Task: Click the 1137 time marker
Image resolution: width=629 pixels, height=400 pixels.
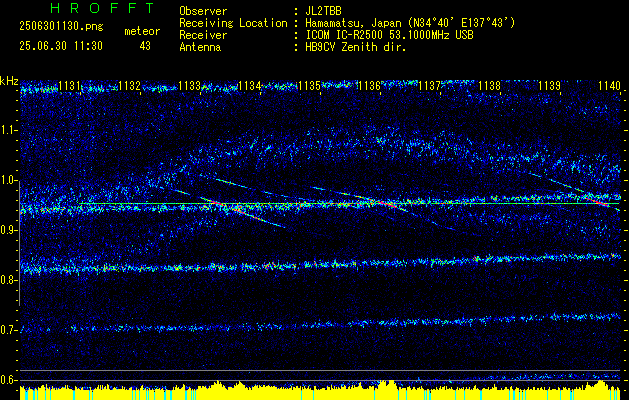Action: (429, 85)
